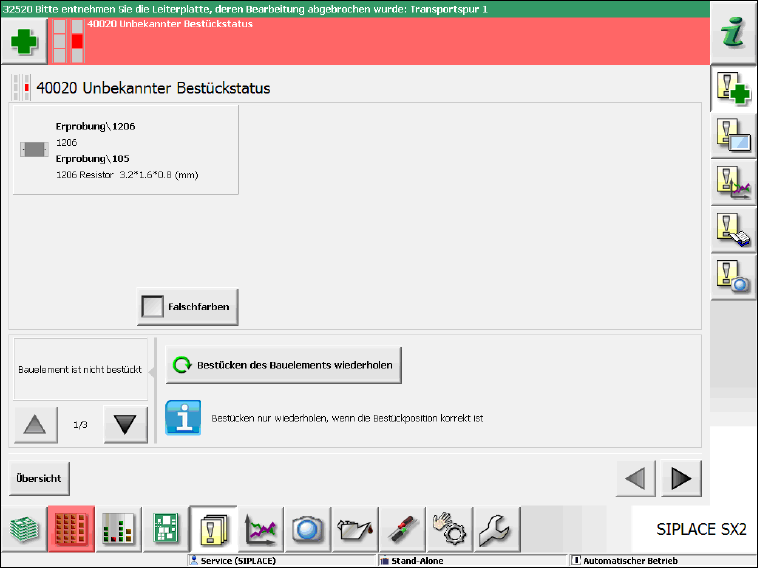Open the red grid icon in bottom toolbar
The image size is (758, 568).
point(71,529)
